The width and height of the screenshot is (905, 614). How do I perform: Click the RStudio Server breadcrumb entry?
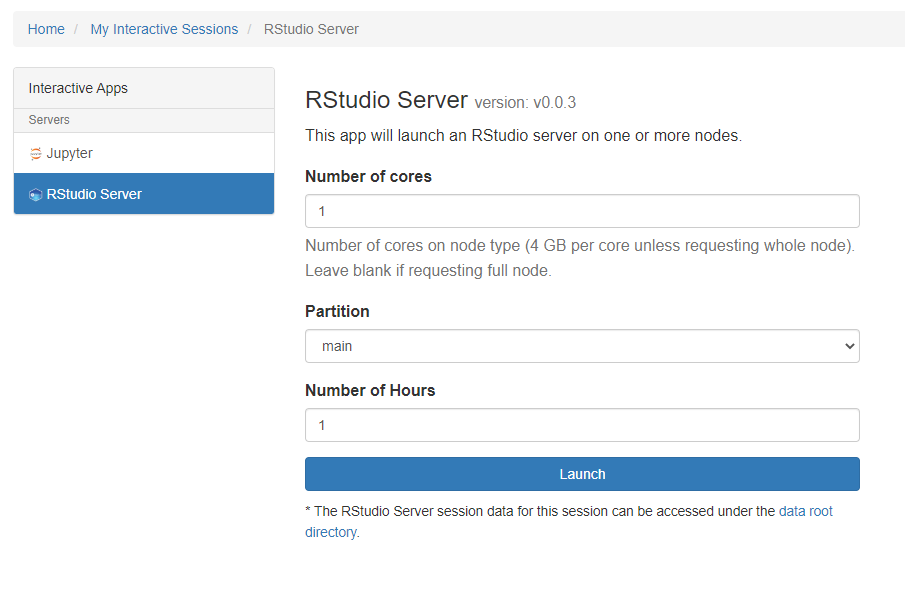[x=311, y=29]
